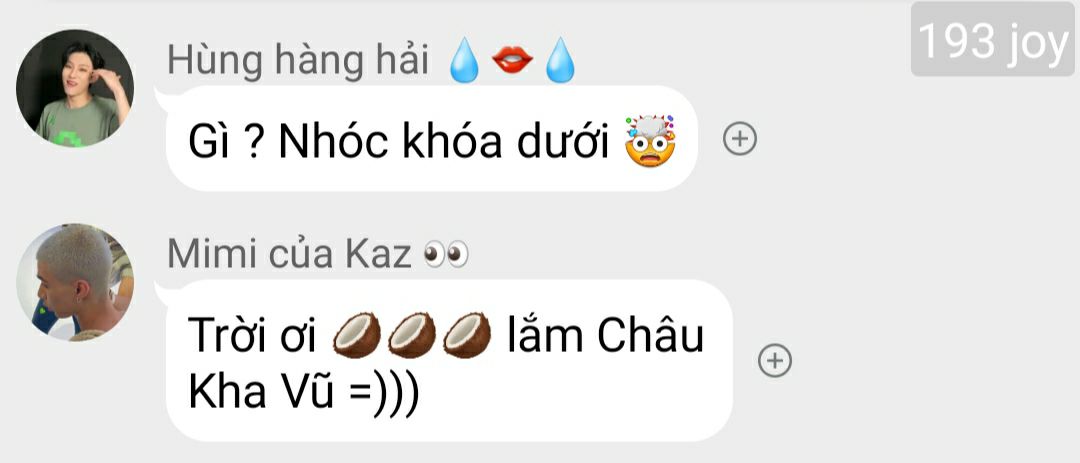Viewport: 1080px width, 463px height.
Task: Click the lips emoji beside Hùng hàng hải
Action: click(x=512, y=61)
